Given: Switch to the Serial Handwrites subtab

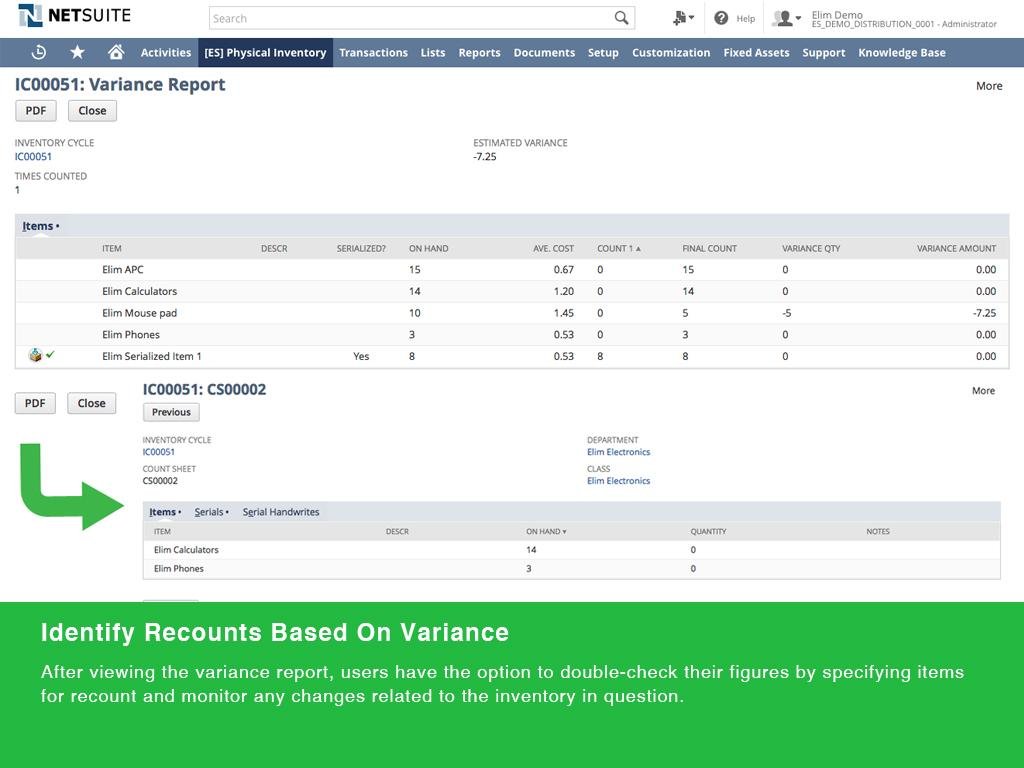Looking at the screenshot, I should pos(281,512).
